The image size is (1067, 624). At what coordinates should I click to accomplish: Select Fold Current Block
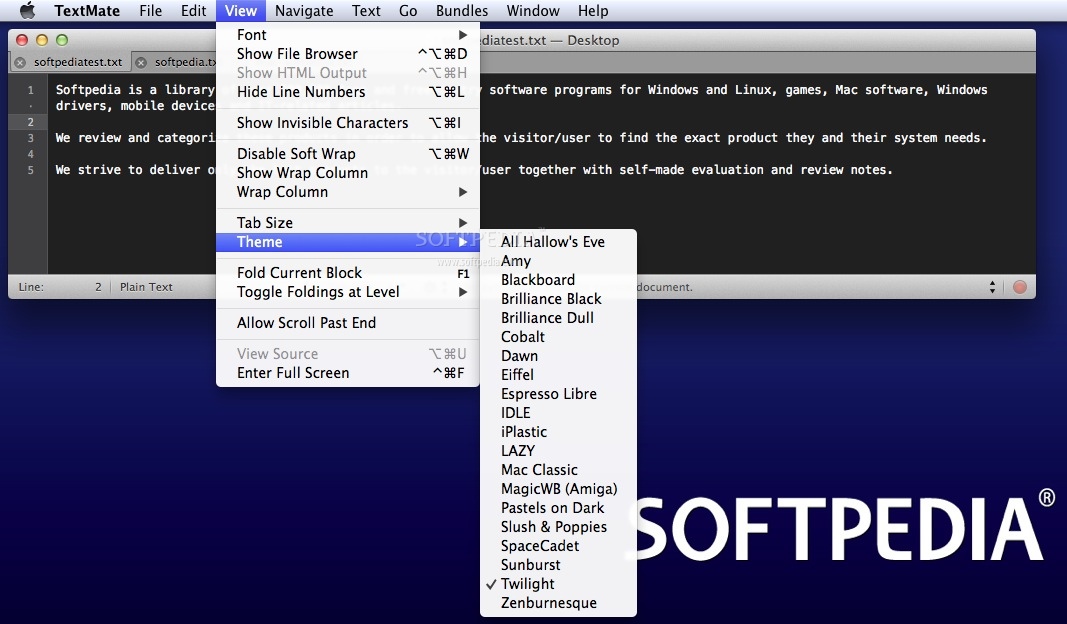click(348, 273)
